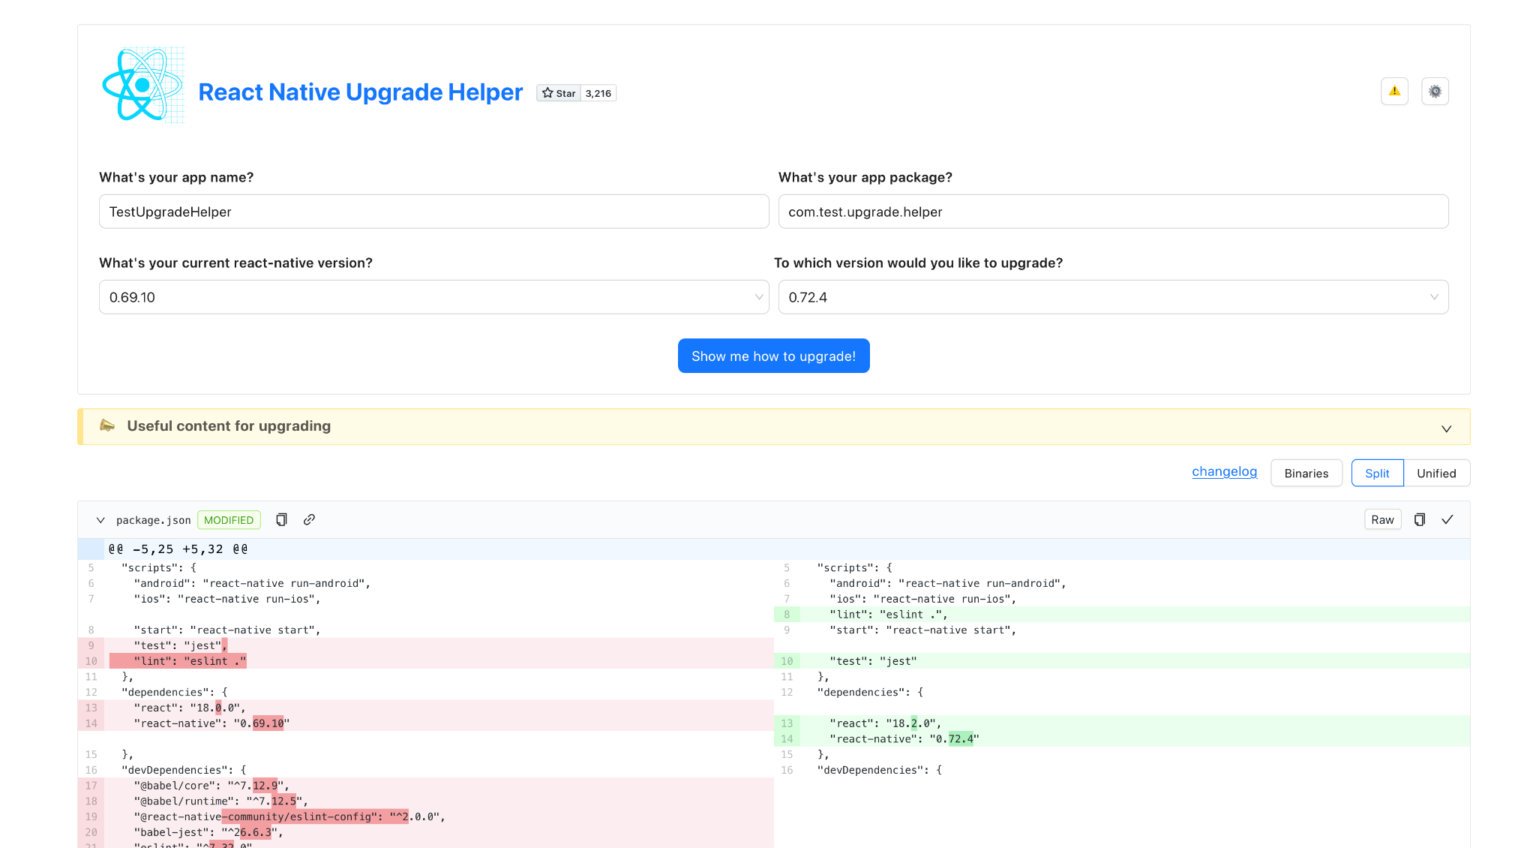
Task: Select the app name input field
Action: 434,211
